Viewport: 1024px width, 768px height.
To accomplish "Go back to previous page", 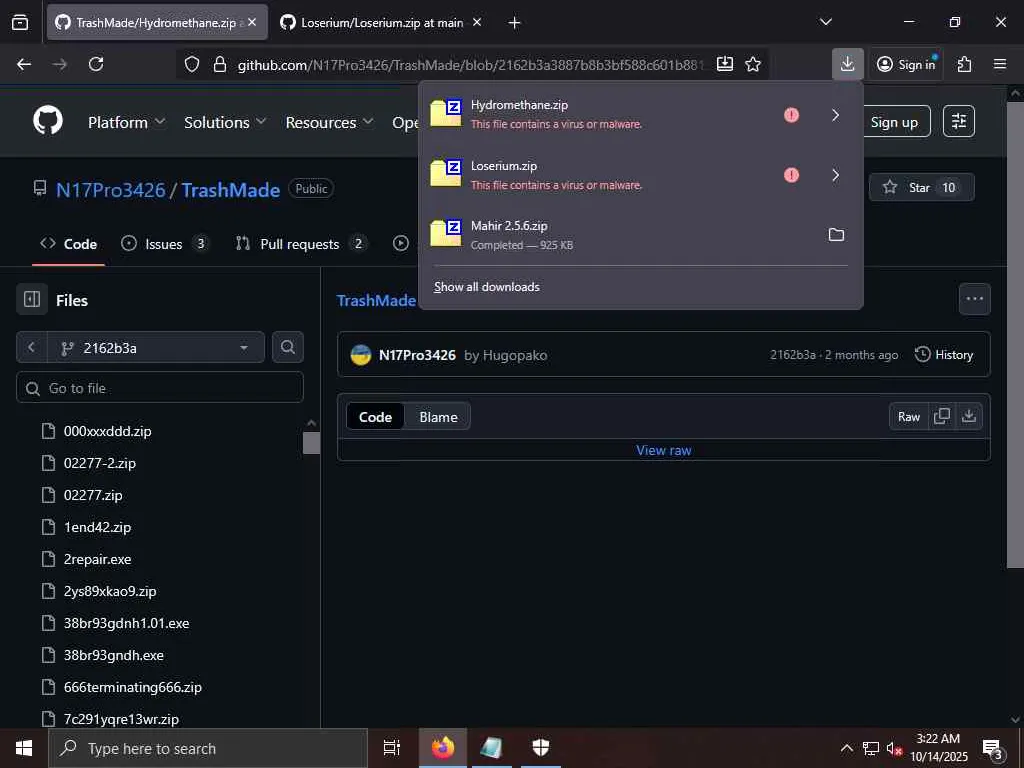I will pos(24,64).
